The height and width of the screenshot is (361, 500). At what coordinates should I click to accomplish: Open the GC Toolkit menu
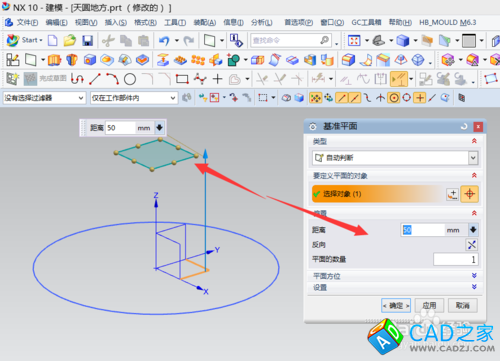(366, 22)
